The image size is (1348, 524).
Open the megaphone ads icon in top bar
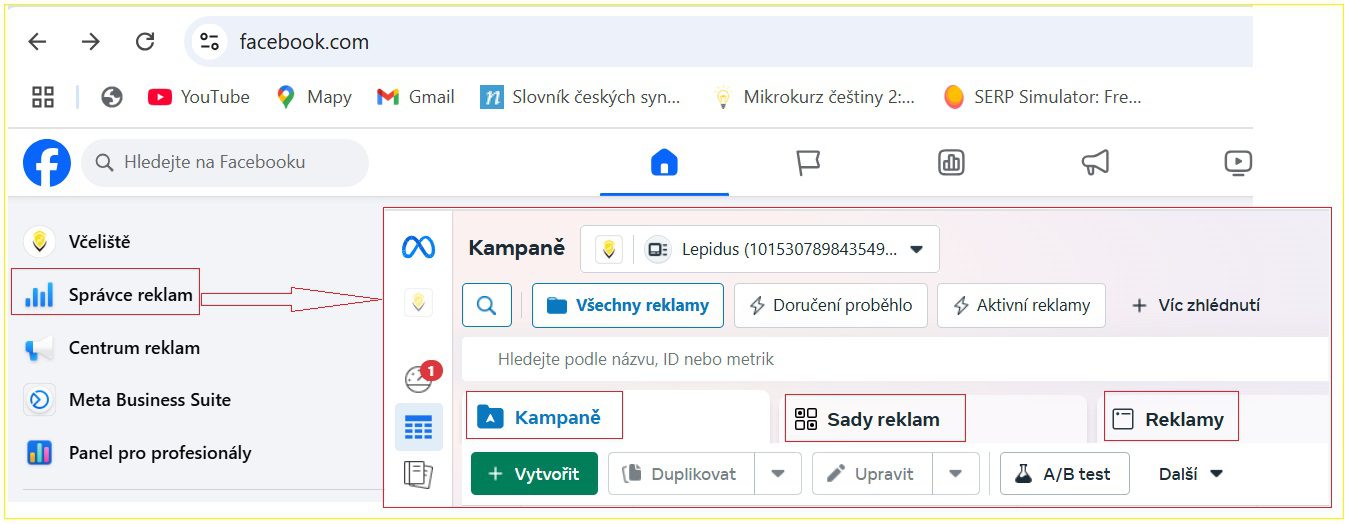1095,162
